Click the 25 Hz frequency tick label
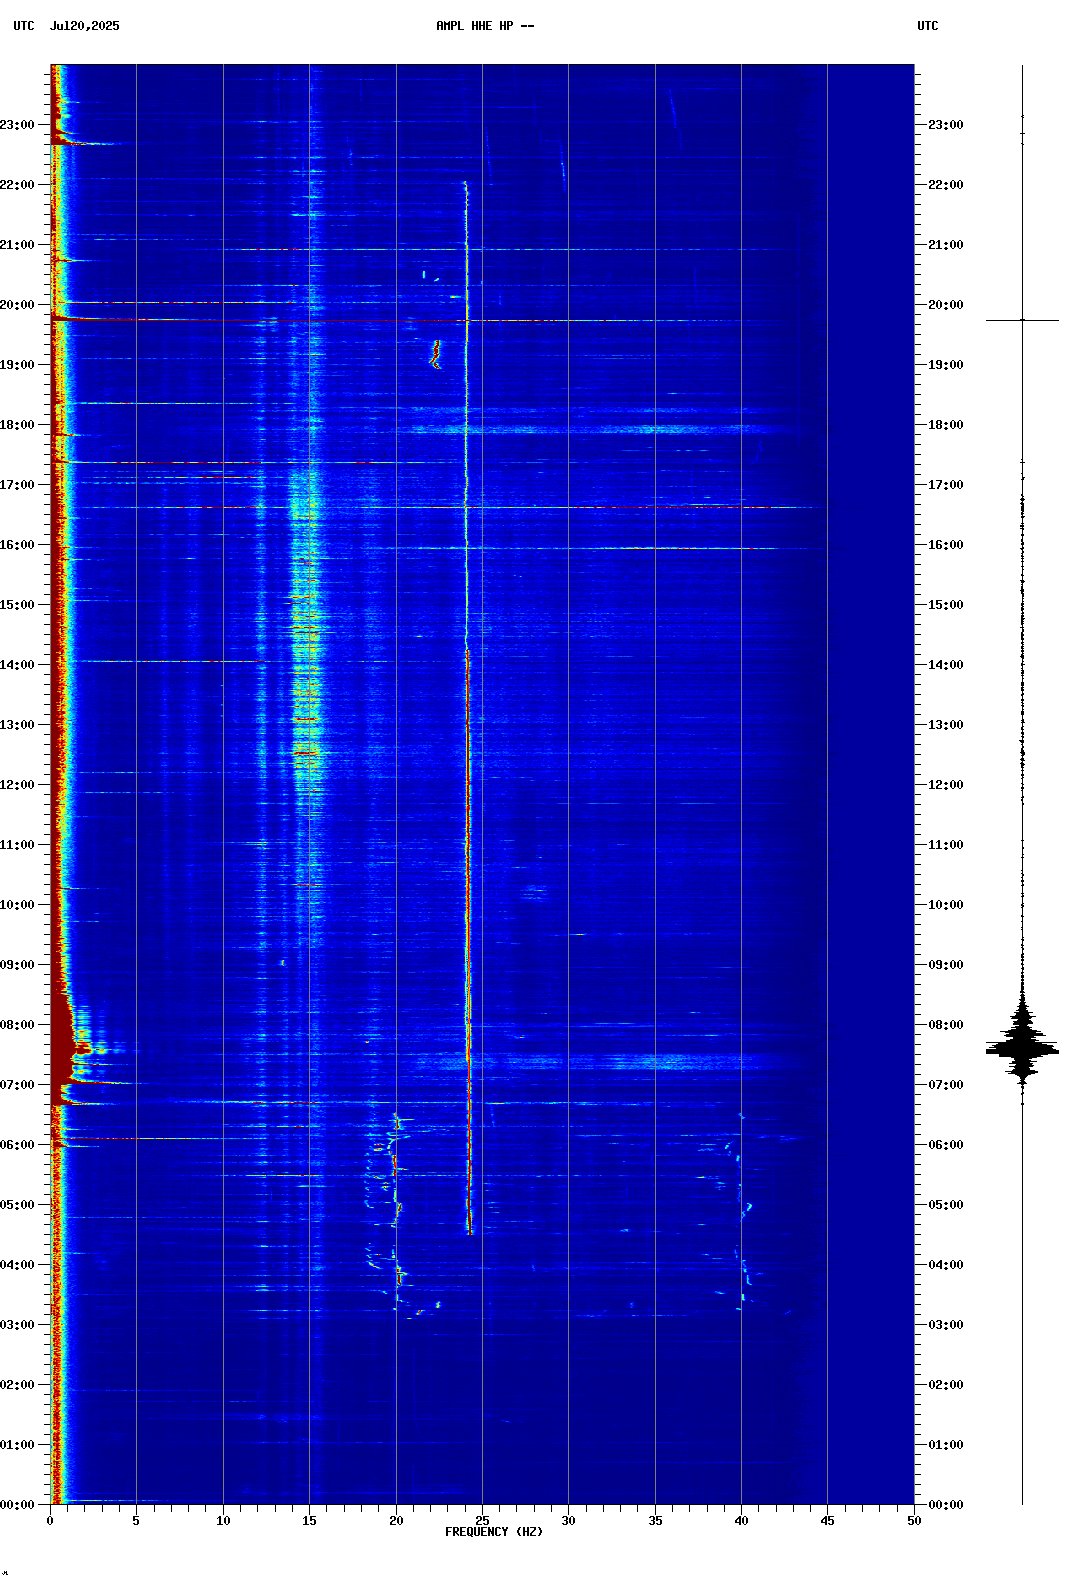Image resolution: width=1066 pixels, height=1584 pixels. pyautogui.click(x=482, y=1521)
